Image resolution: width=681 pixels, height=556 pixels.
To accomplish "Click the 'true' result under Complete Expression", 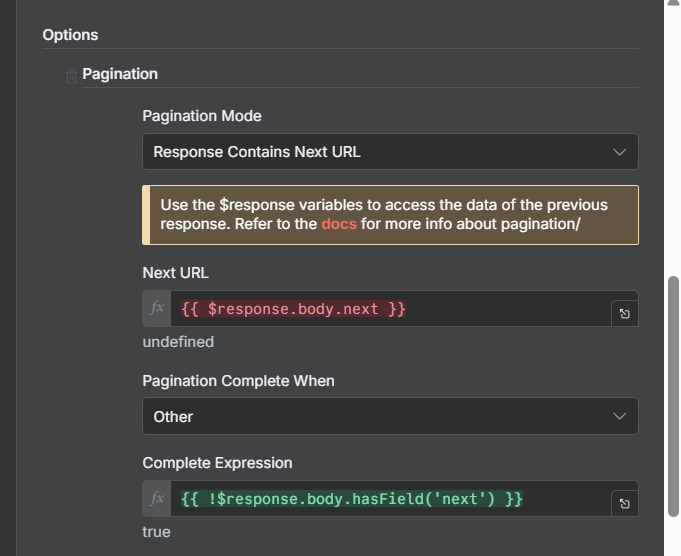I will tap(156, 532).
